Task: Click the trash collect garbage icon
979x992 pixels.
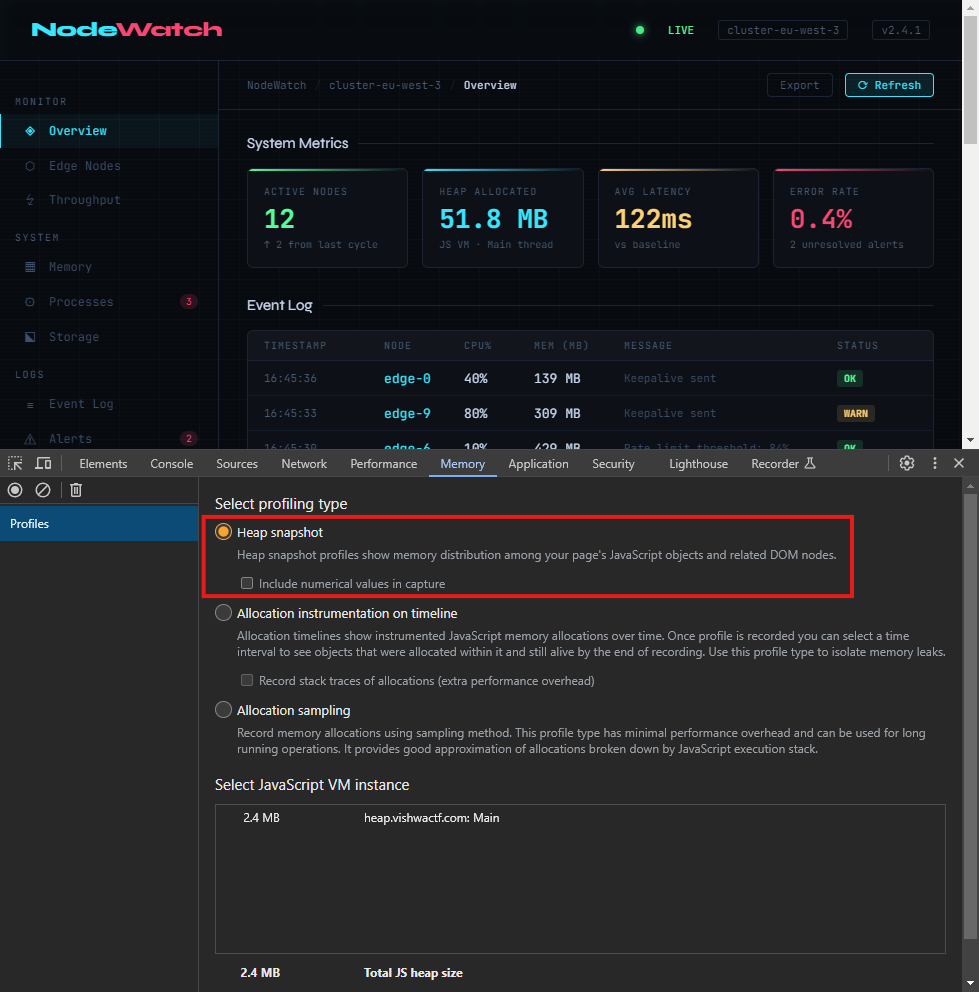Action: 76,490
